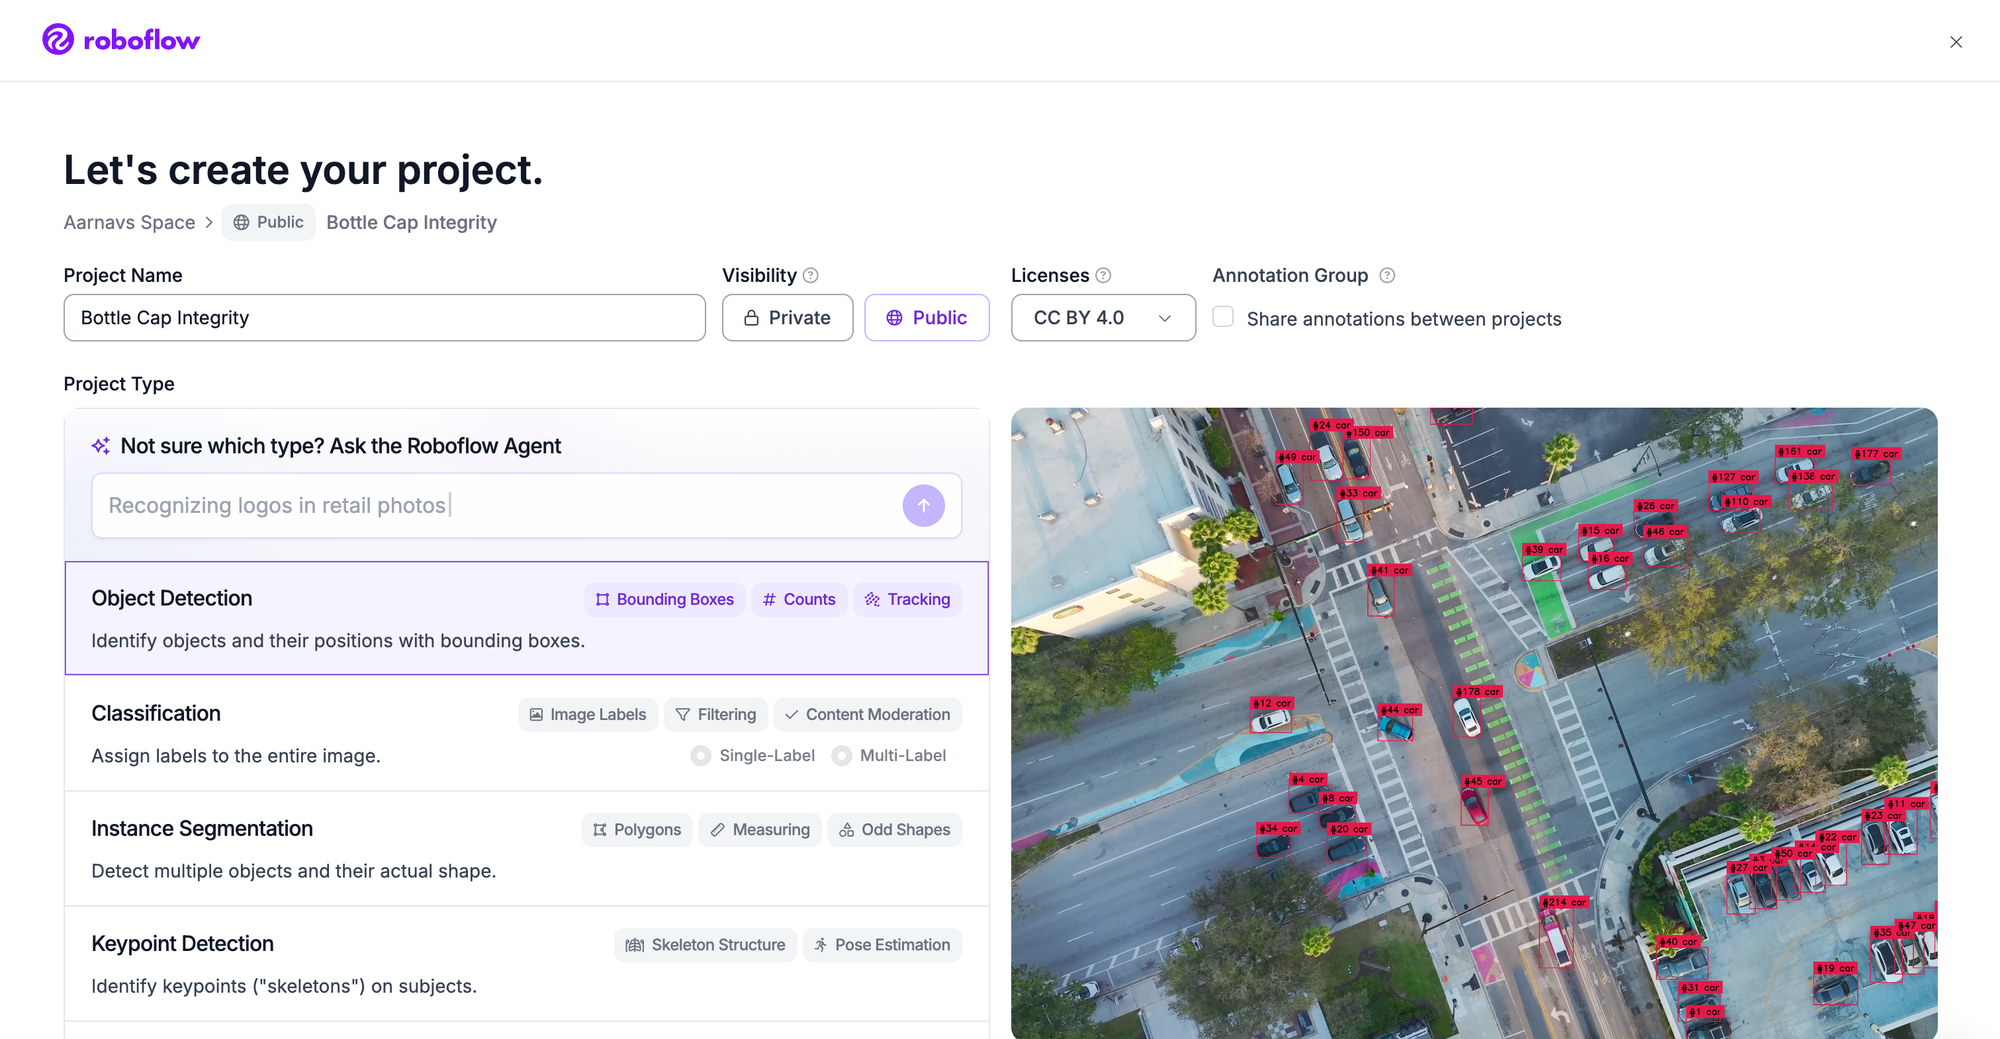This screenshot has height=1039, width=2000.
Task: Set visibility to Private
Action: point(788,318)
